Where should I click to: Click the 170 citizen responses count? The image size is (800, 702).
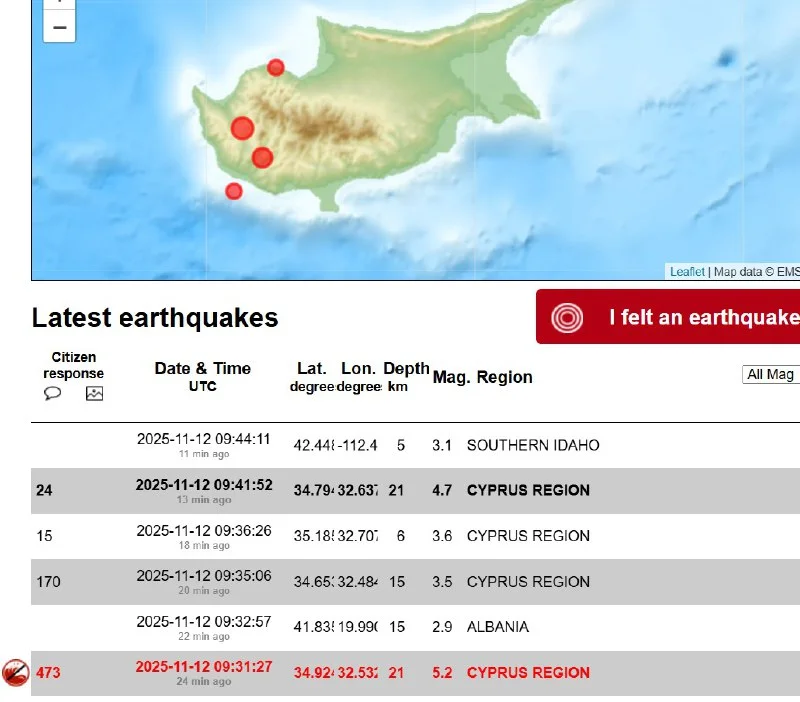[x=48, y=582]
